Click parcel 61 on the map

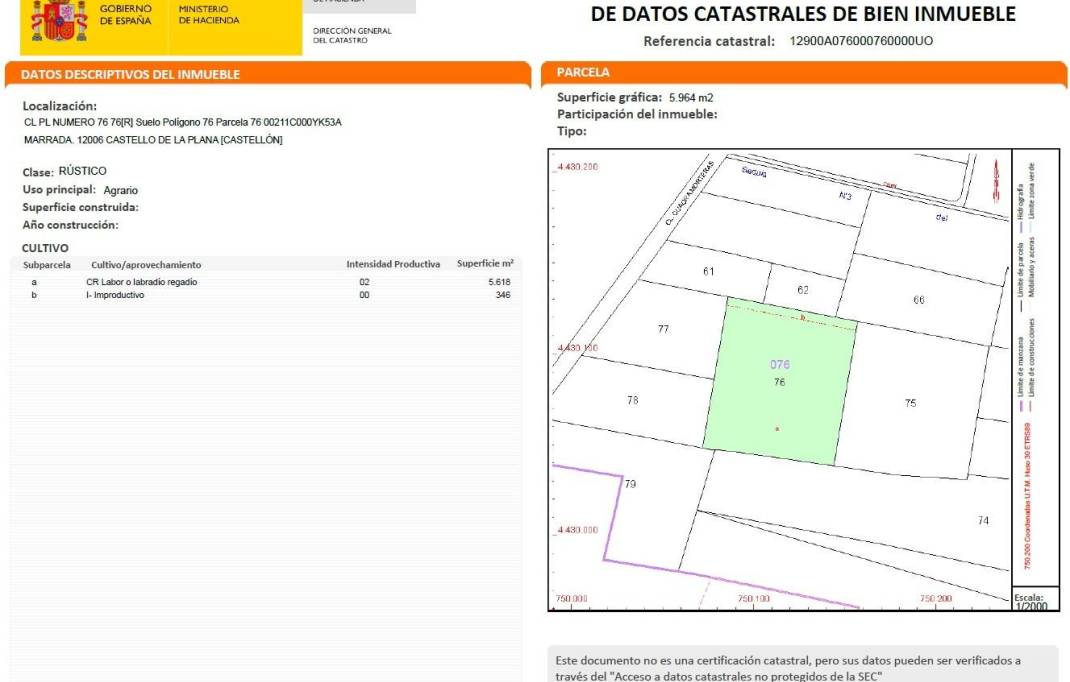[708, 272]
